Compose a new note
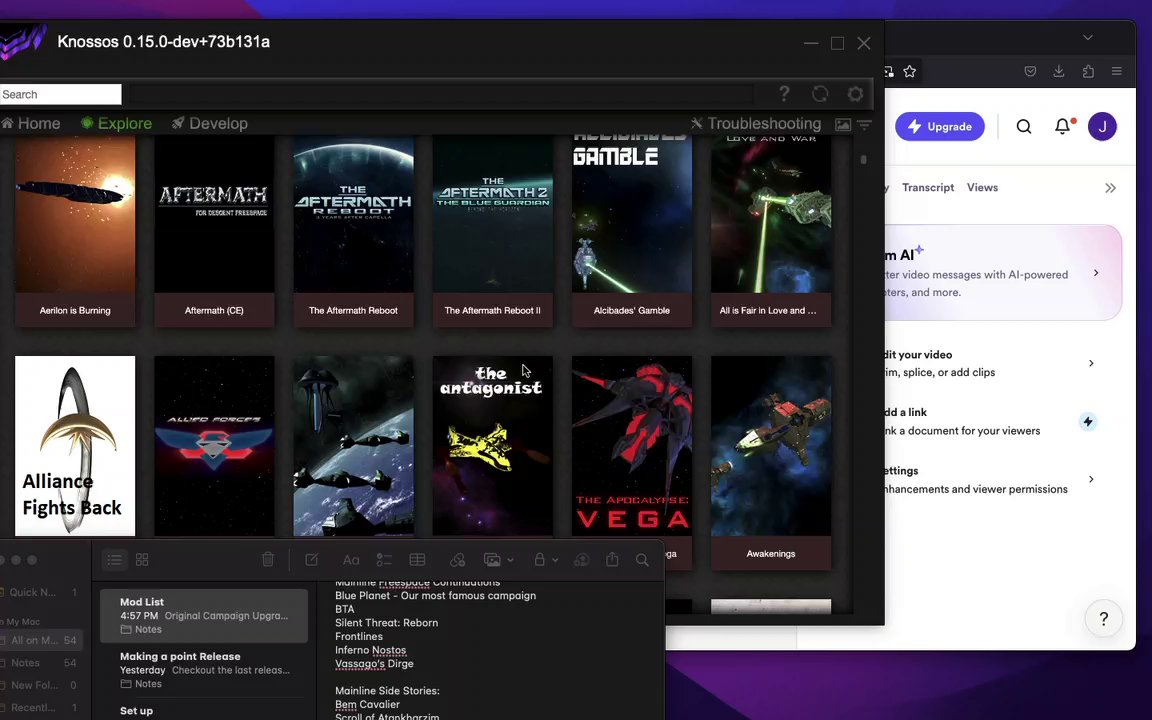This screenshot has width=1152, height=720. point(312,560)
